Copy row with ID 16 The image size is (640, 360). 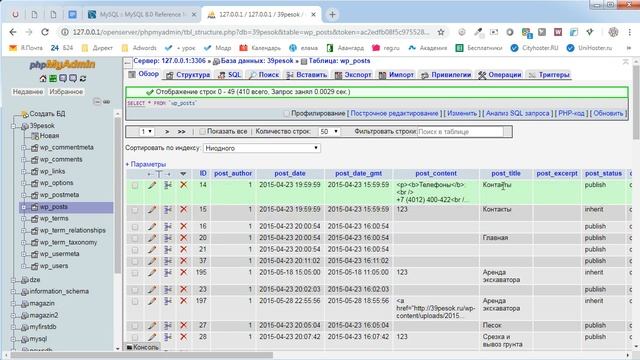(x=168, y=227)
